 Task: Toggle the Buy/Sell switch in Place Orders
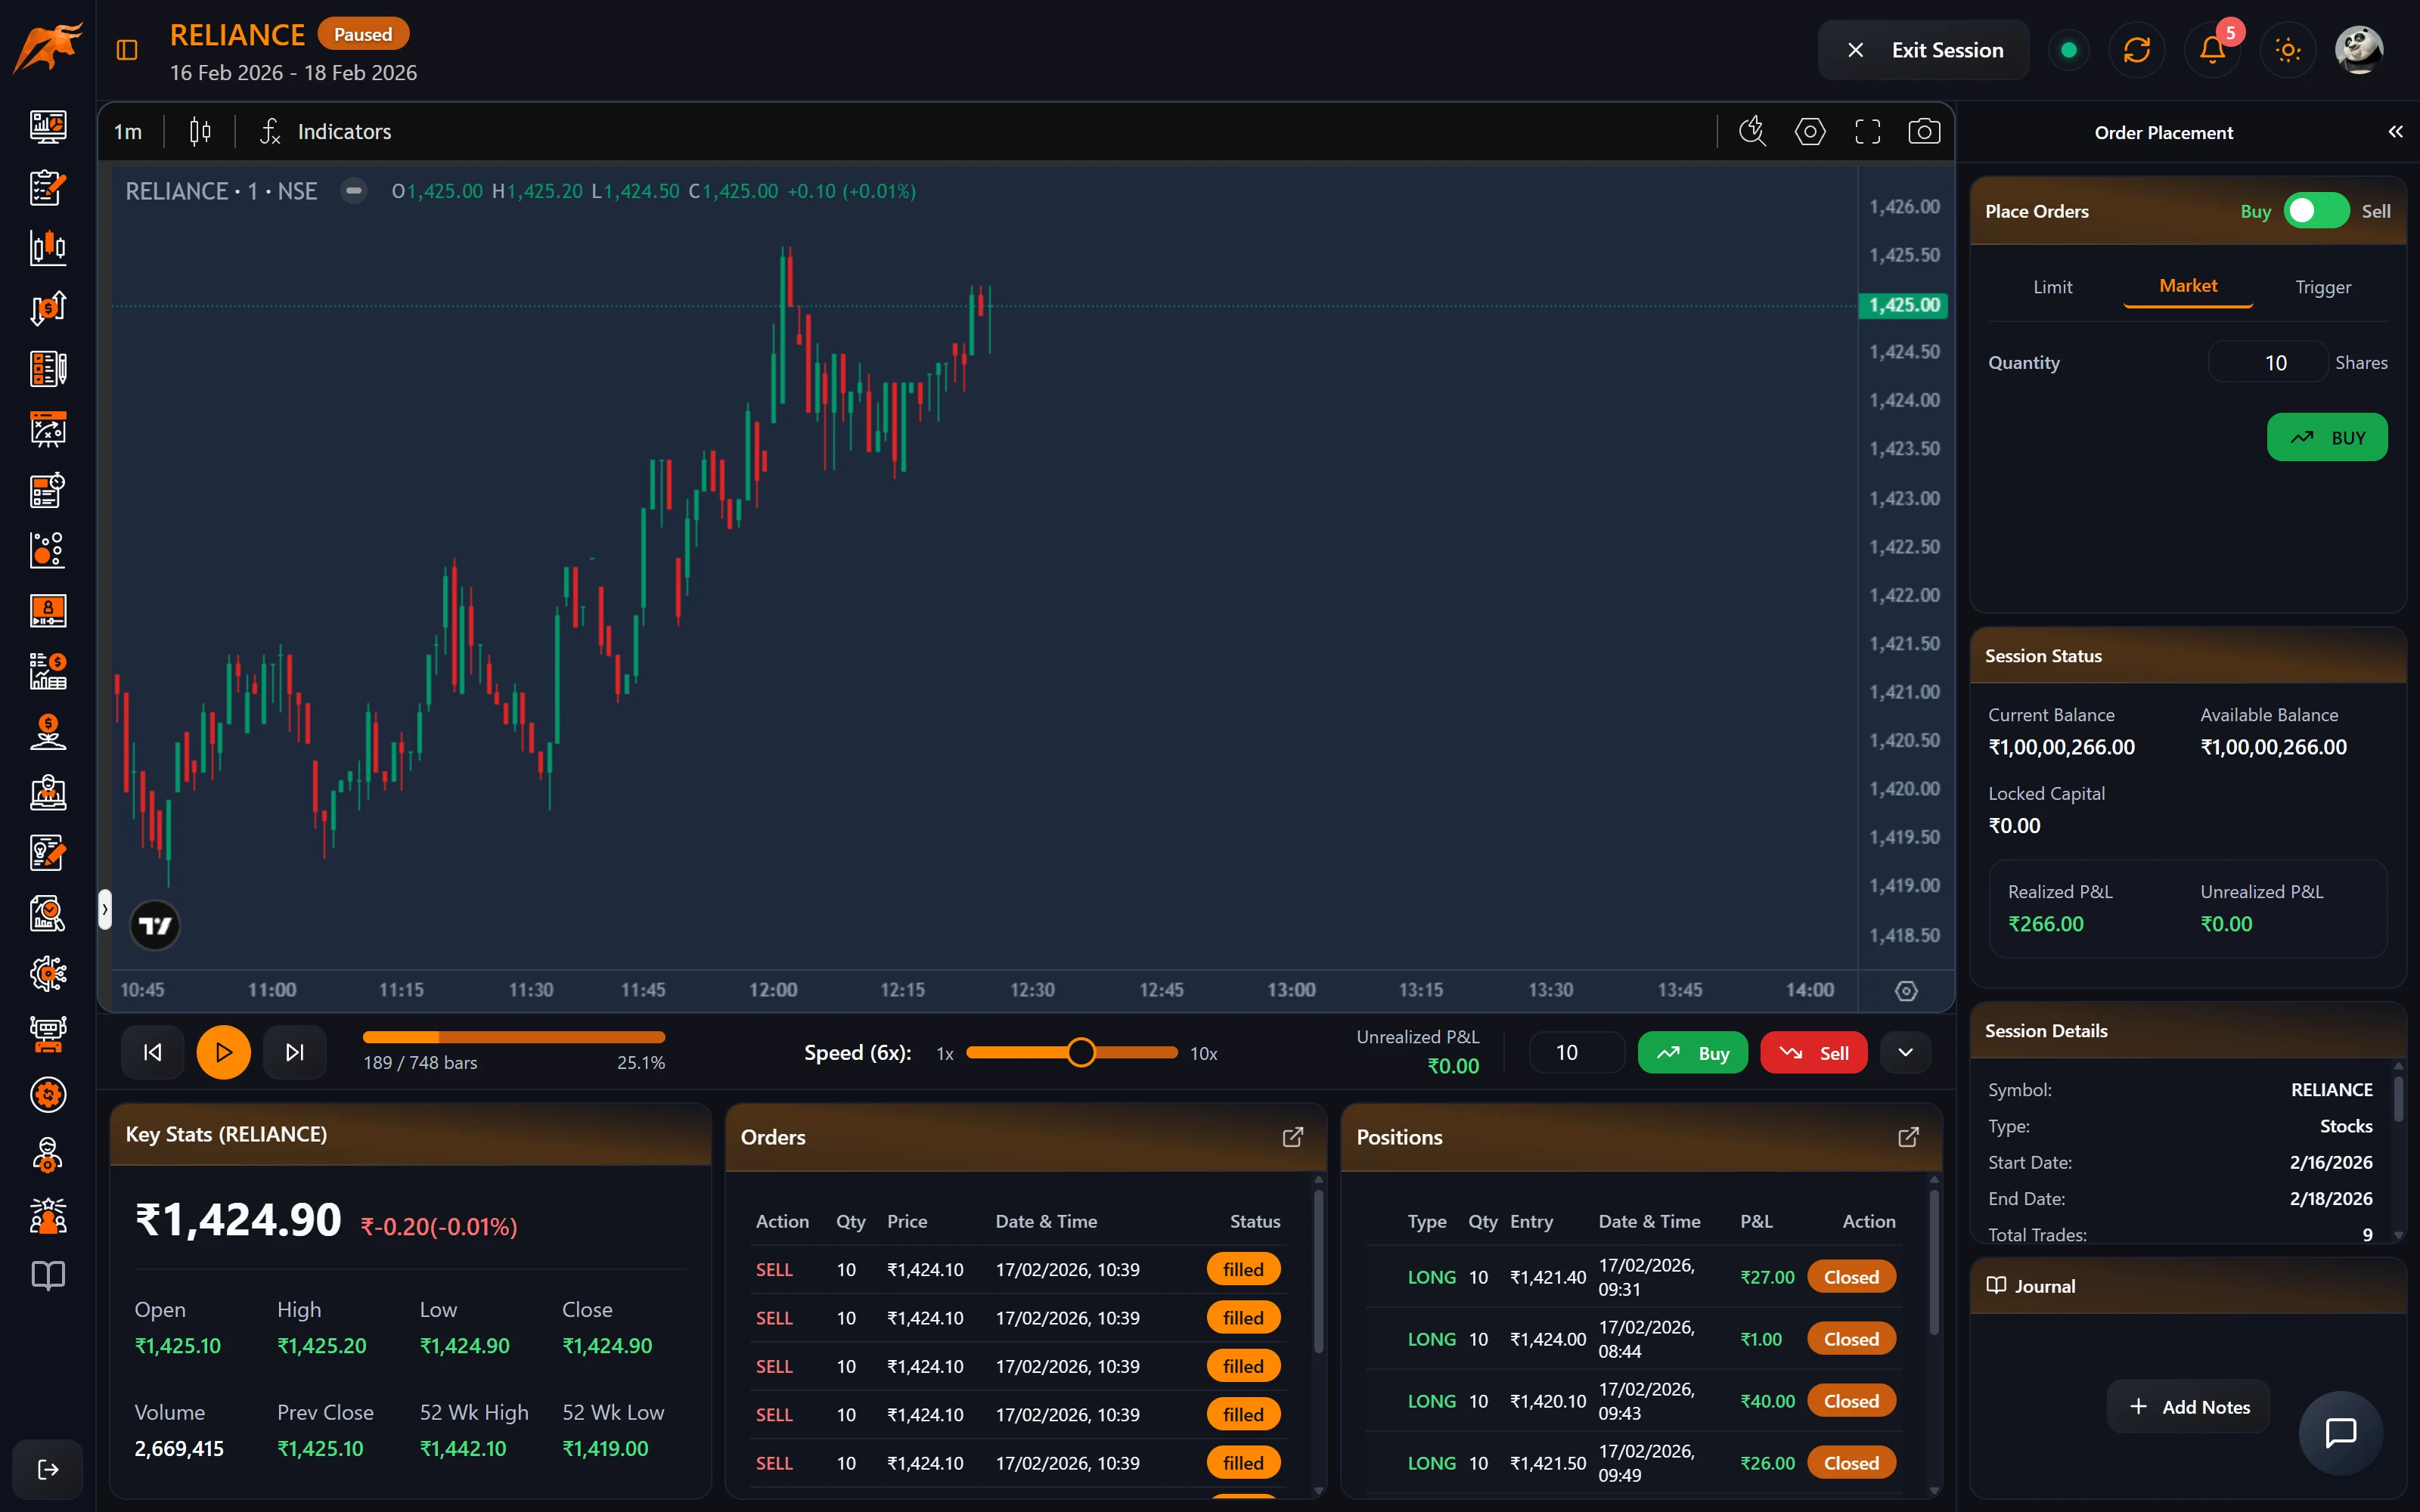2316,211
